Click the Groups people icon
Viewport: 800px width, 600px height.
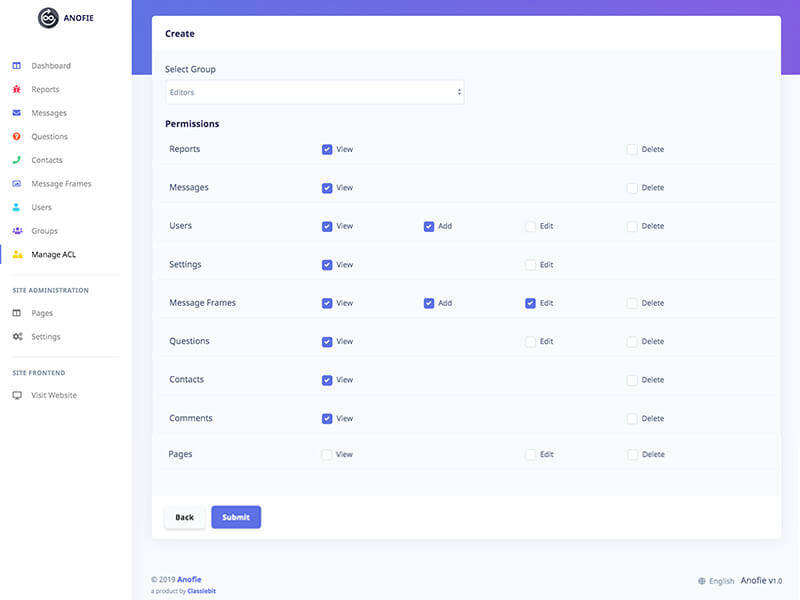[x=17, y=231]
